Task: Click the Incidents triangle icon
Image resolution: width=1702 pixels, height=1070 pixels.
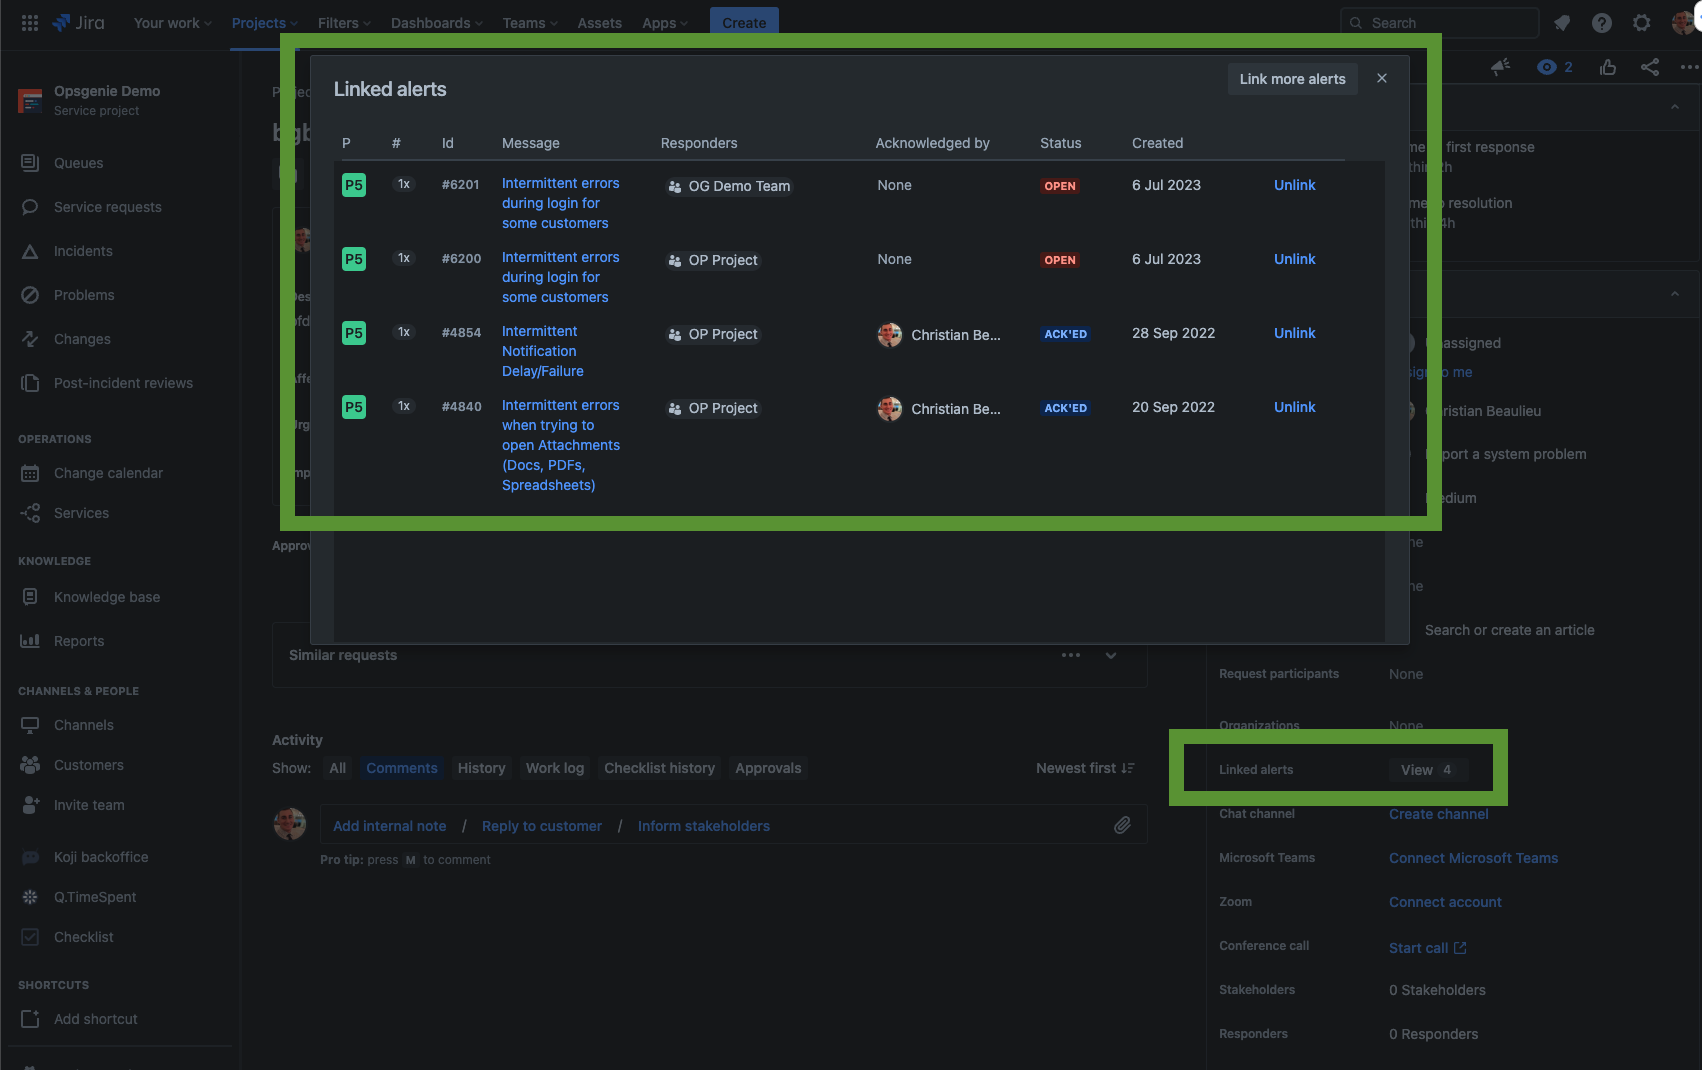Action: tap(30, 251)
